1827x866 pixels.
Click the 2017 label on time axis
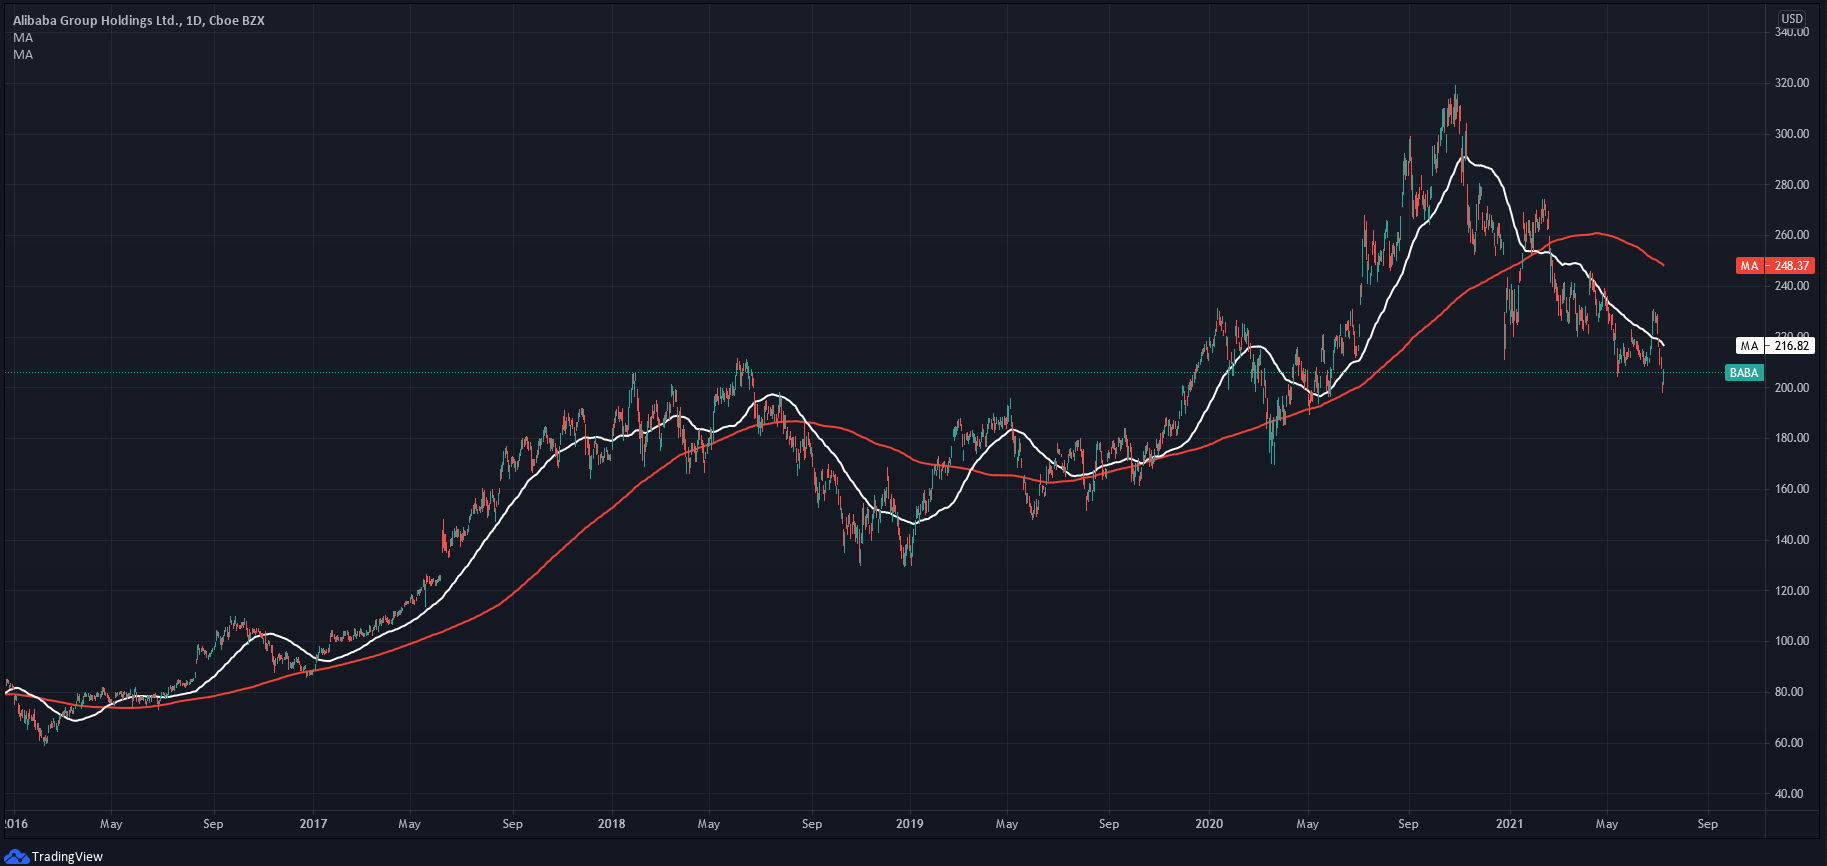pos(313,824)
